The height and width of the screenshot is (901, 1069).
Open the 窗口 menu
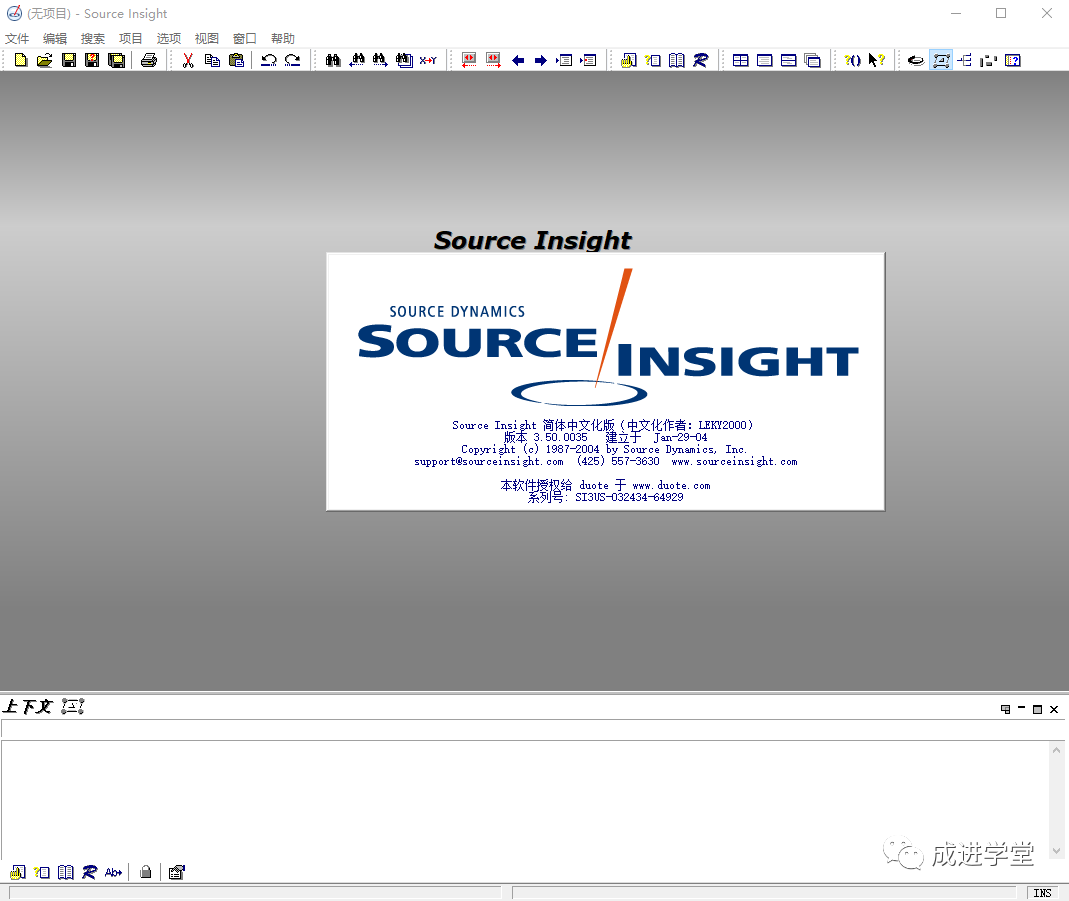(x=245, y=38)
